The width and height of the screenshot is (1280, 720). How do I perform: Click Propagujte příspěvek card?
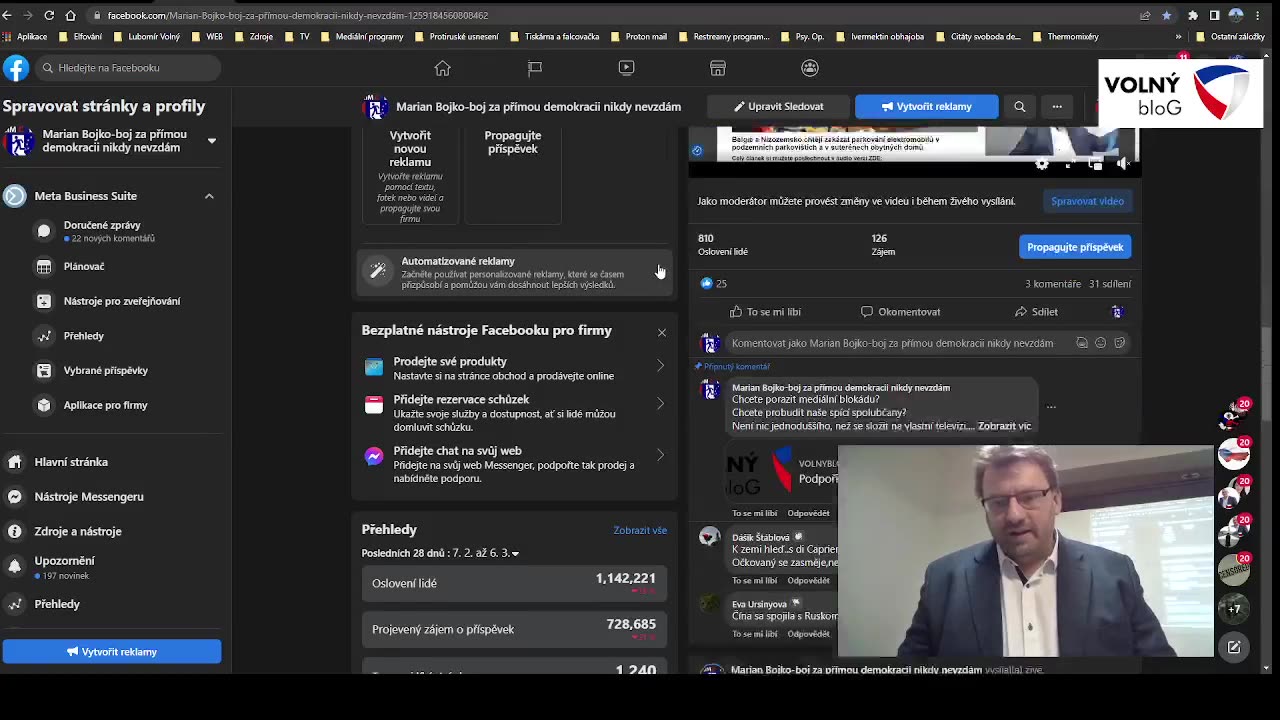[x=513, y=176]
